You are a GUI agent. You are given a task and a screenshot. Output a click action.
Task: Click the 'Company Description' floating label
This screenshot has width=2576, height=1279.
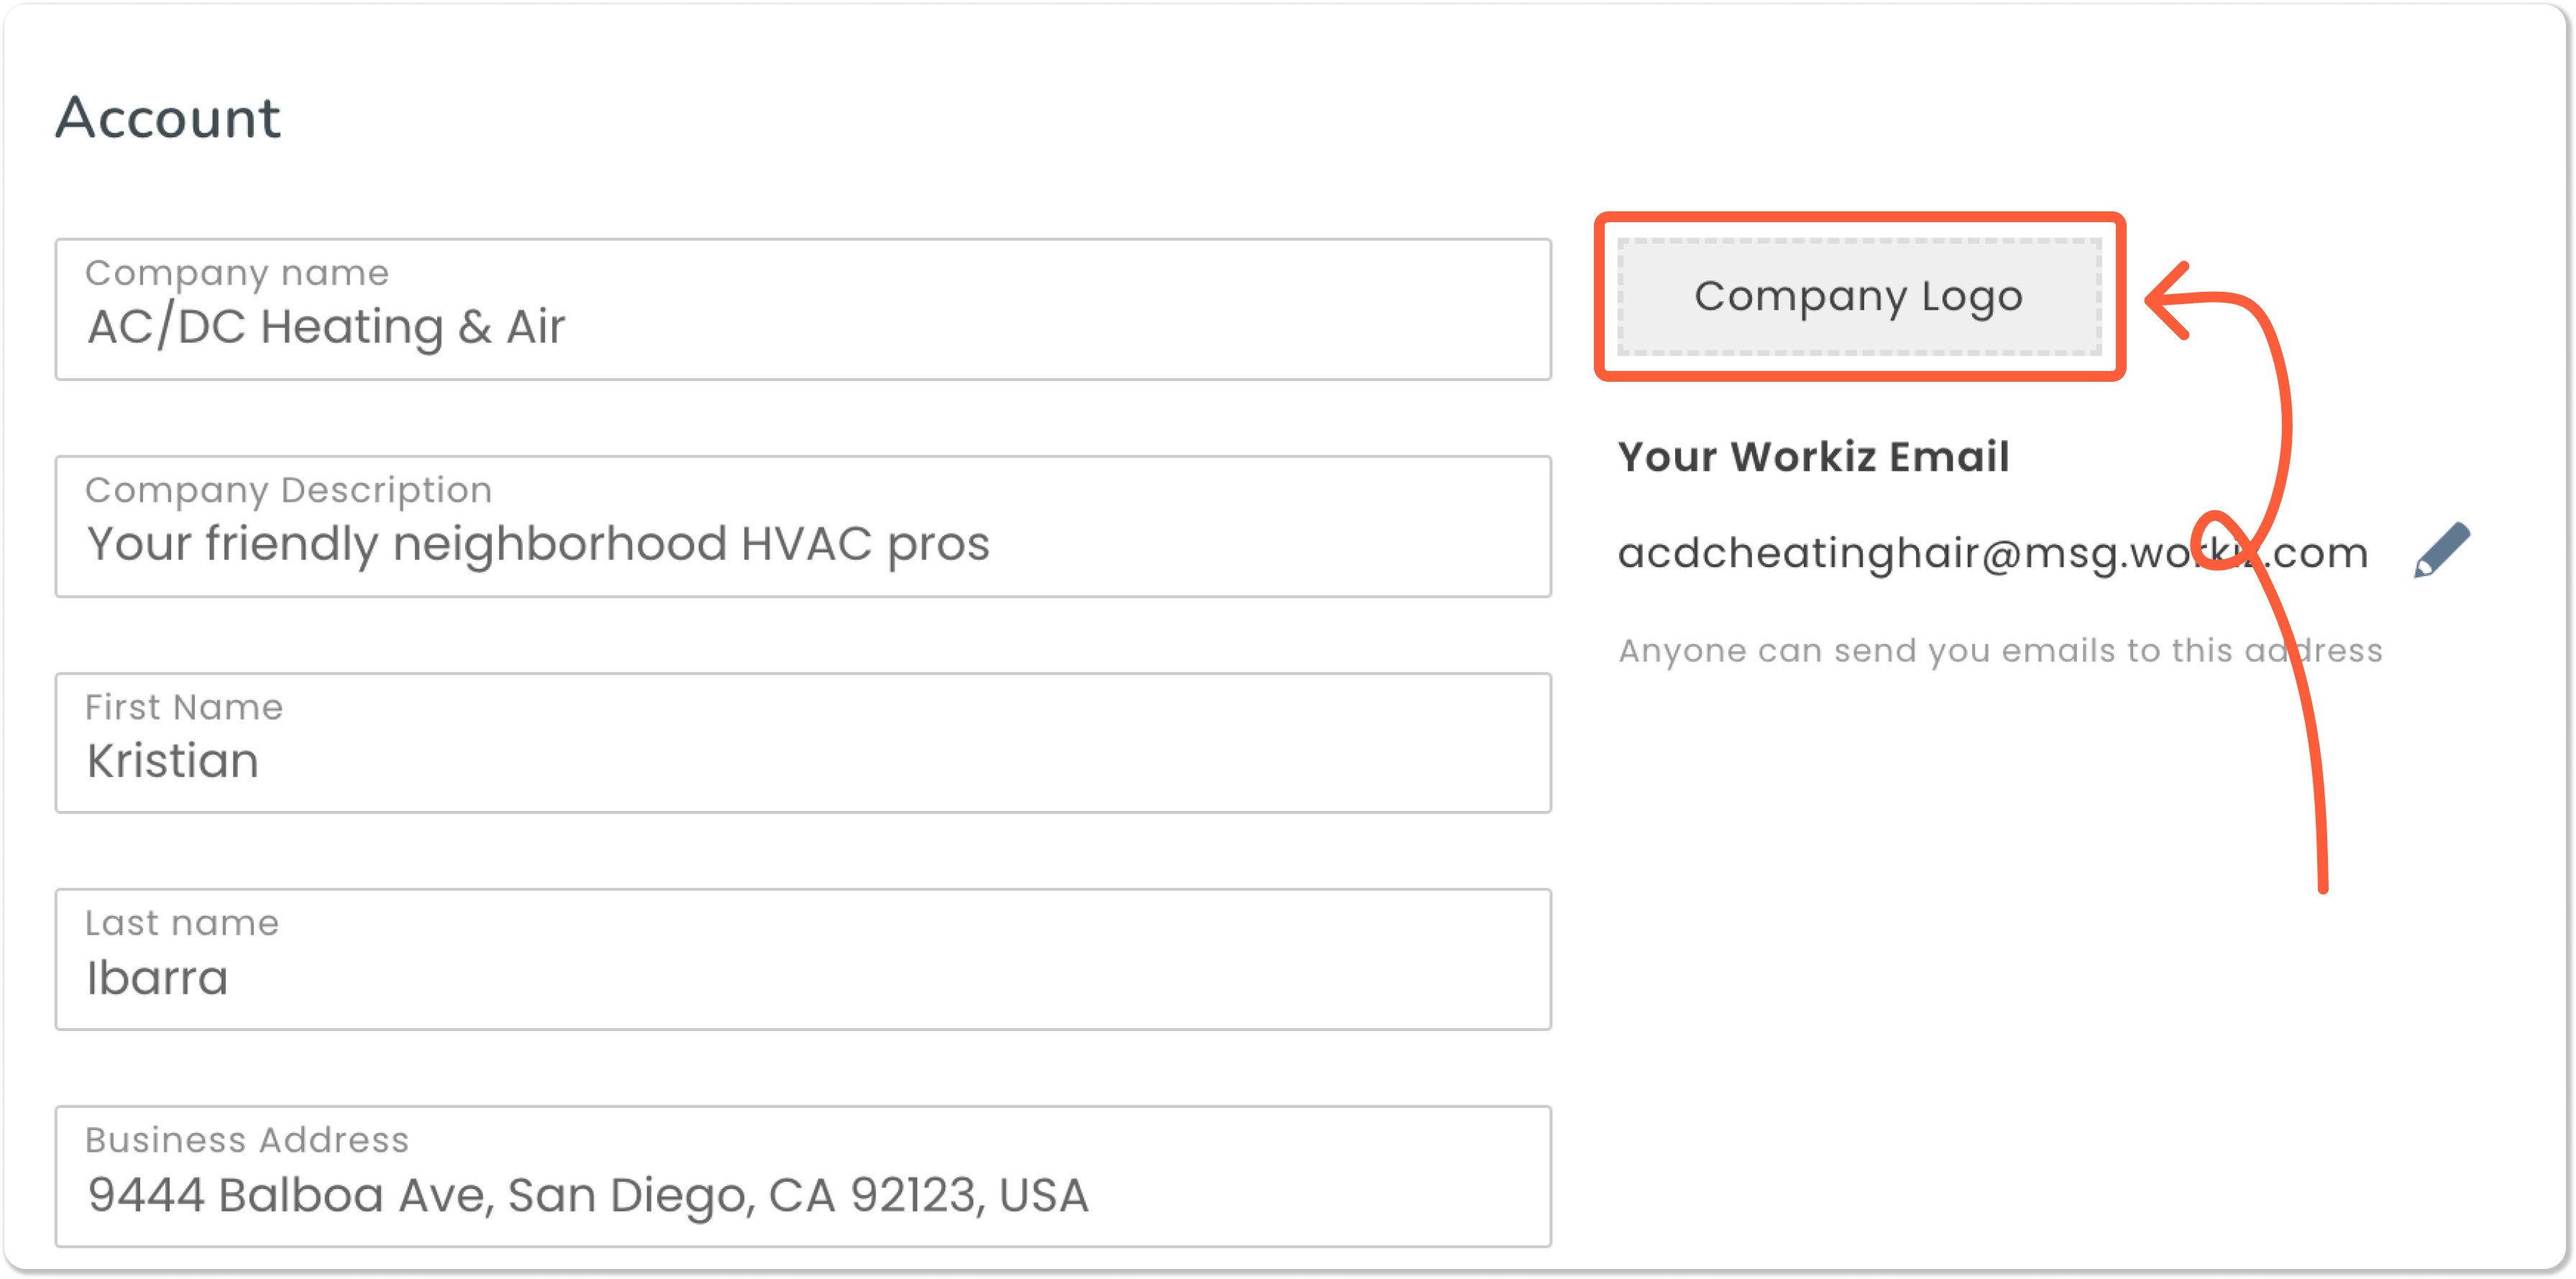pyautogui.click(x=289, y=491)
